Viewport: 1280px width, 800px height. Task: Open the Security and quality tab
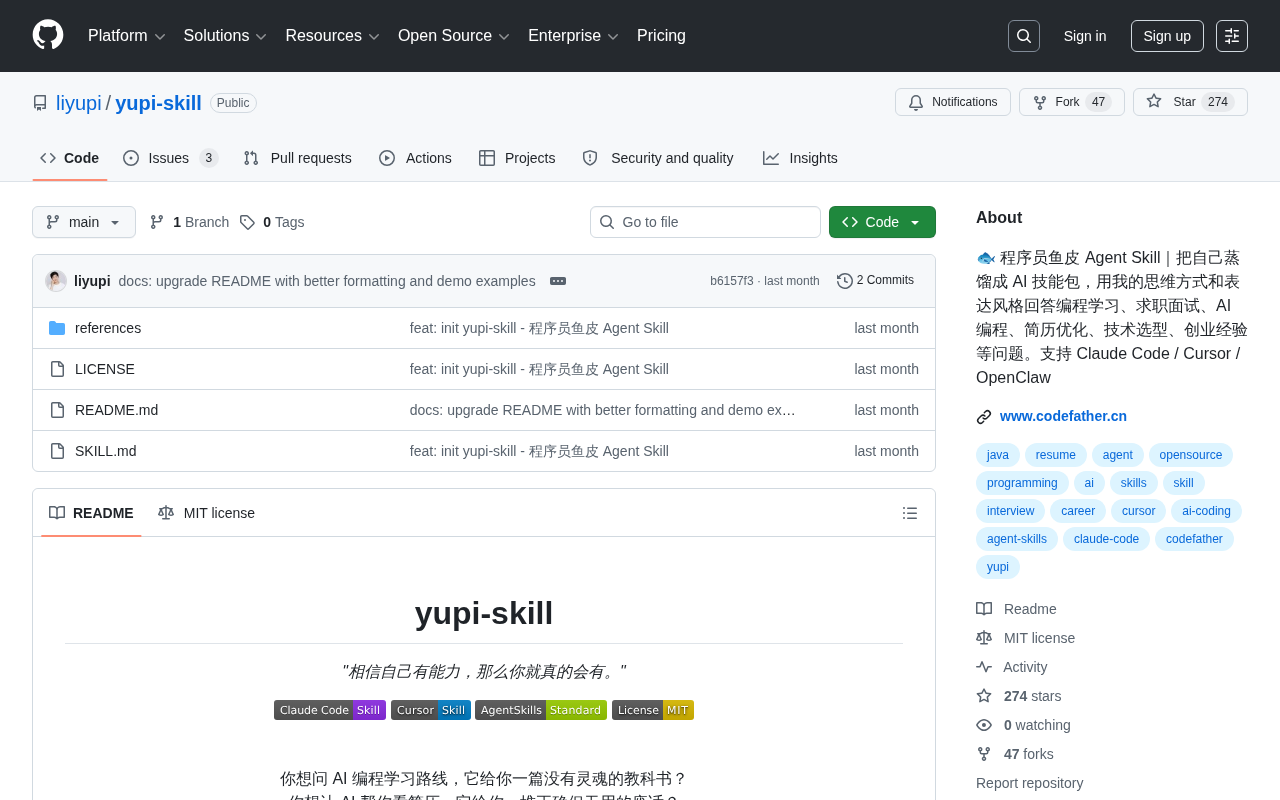[658, 158]
